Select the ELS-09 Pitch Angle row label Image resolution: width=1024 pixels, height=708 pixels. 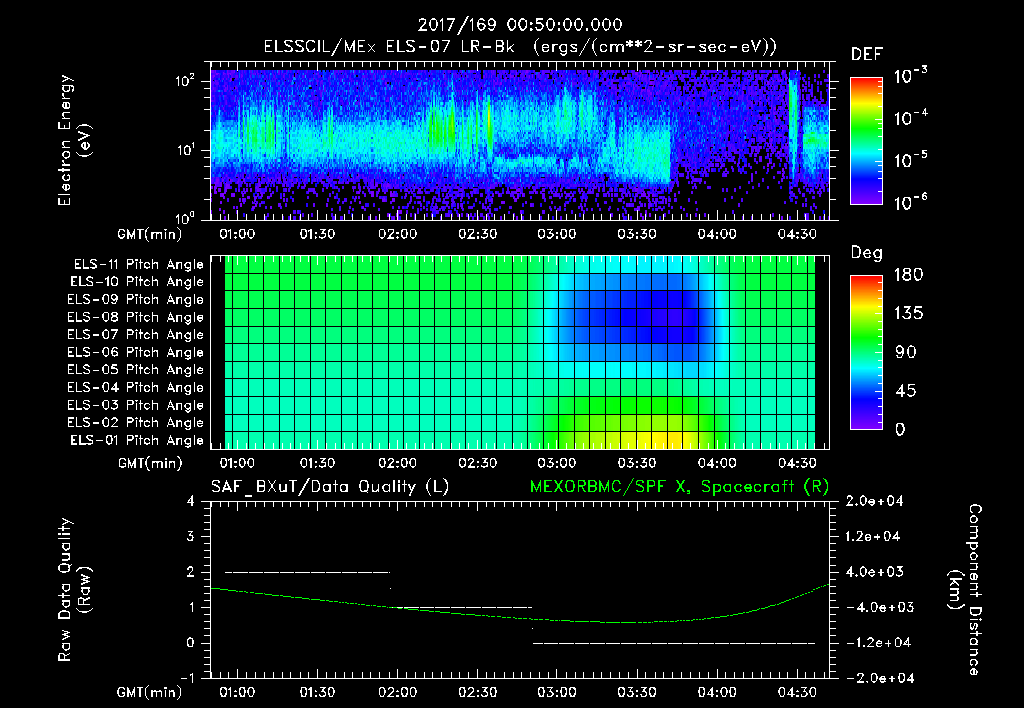136,300
